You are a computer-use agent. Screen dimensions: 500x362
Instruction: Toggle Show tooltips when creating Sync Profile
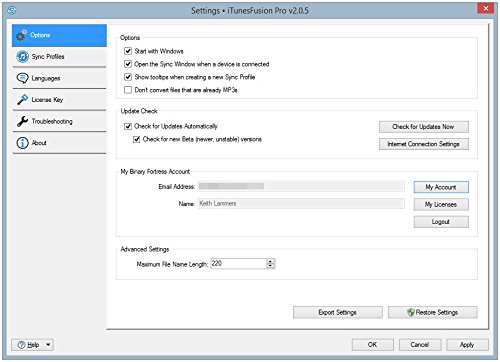pyautogui.click(x=128, y=77)
